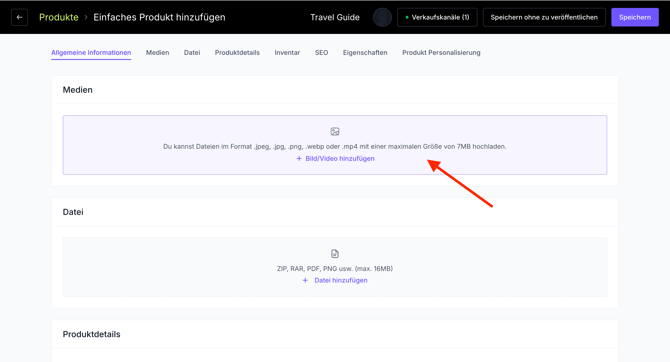Viewport: 670px width, 362px height.
Task: Go to the Inventar tab
Action: click(287, 53)
